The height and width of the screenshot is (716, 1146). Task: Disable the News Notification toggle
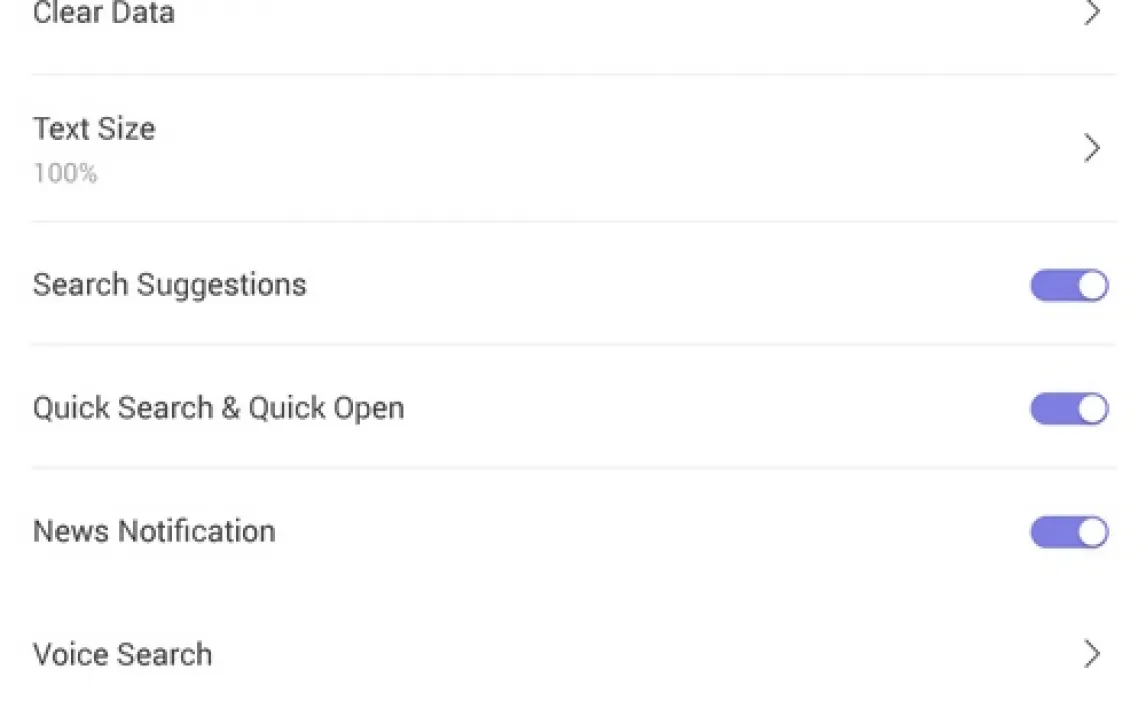pyautogui.click(x=1069, y=532)
